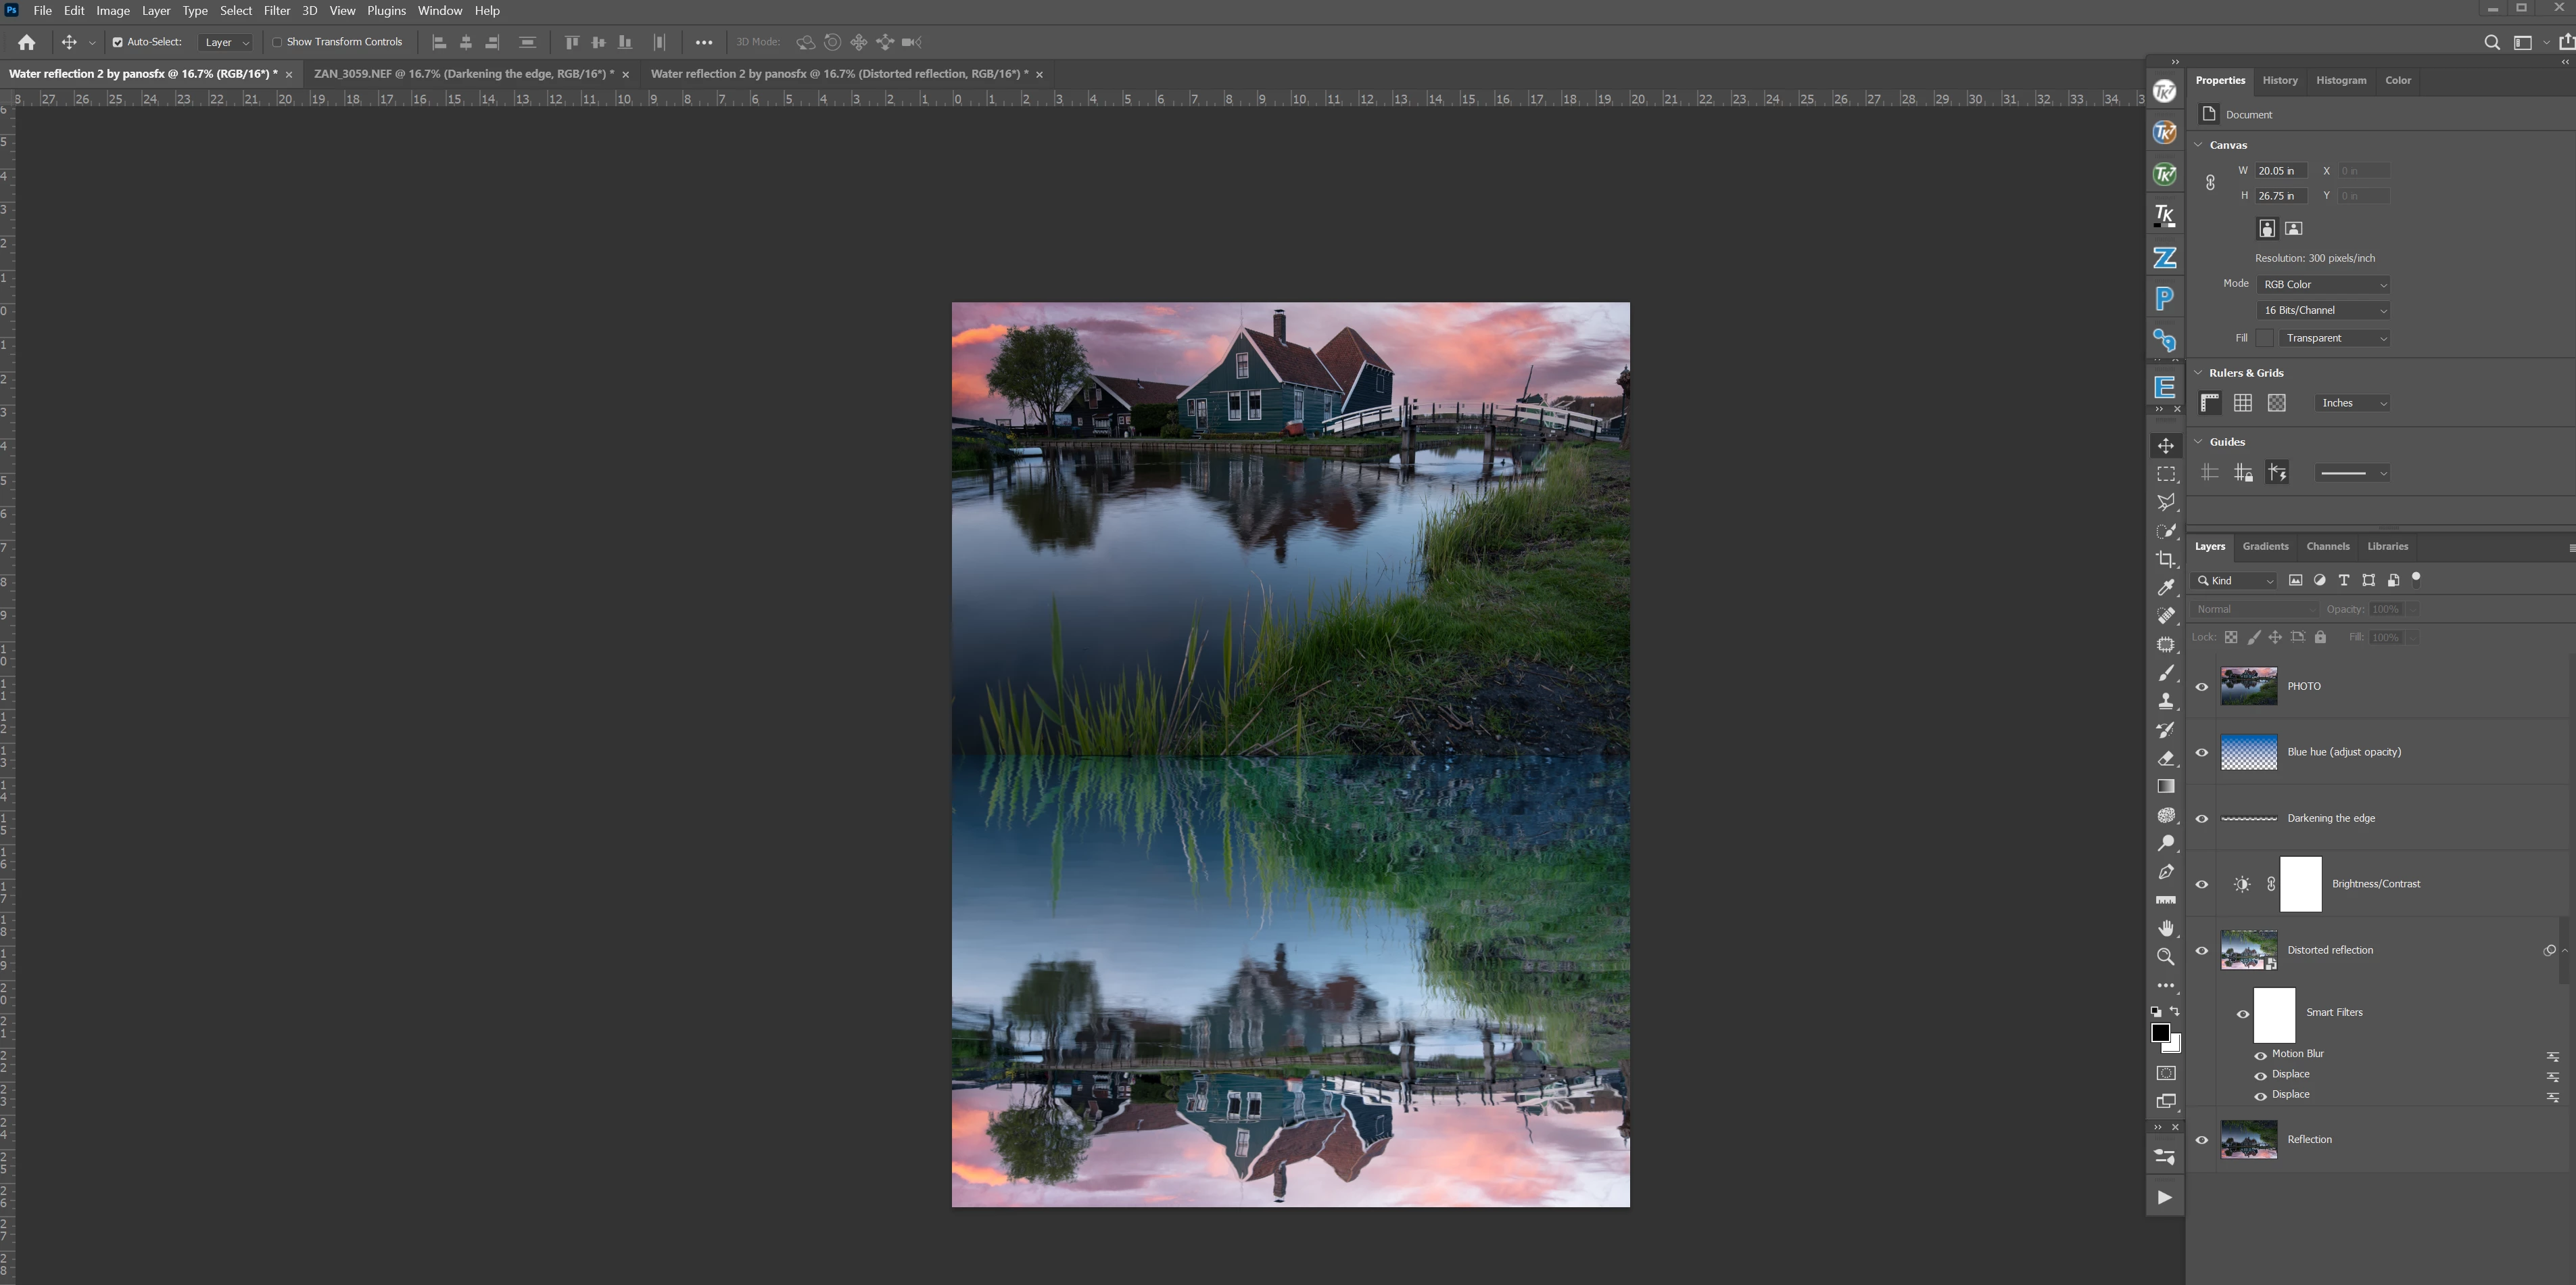Toggle visibility of Motion Blur filter
Image resolution: width=2576 pixels, height=1285 pixels.
pos(2260,1055)
